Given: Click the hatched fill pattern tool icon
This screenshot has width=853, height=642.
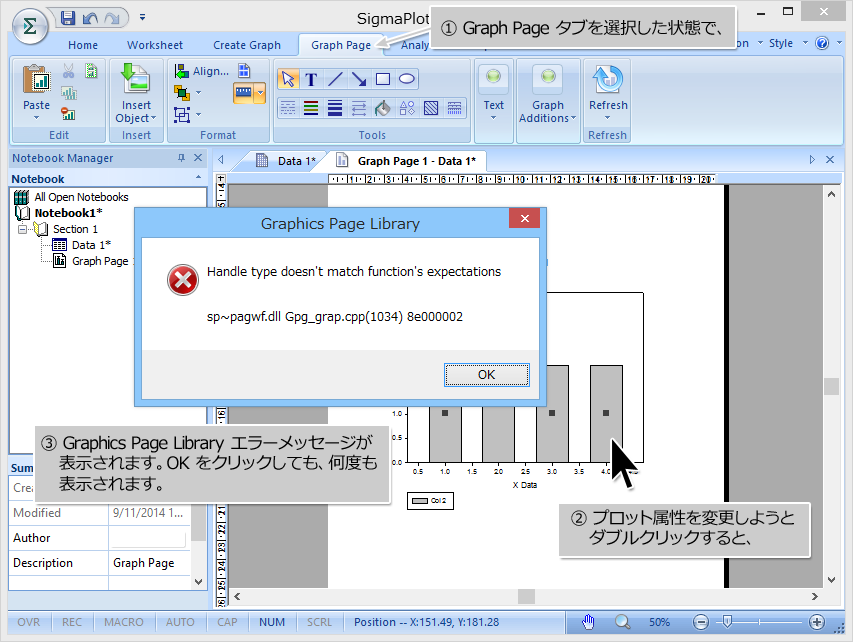Looking at the screenshot, I should [431, 108].
